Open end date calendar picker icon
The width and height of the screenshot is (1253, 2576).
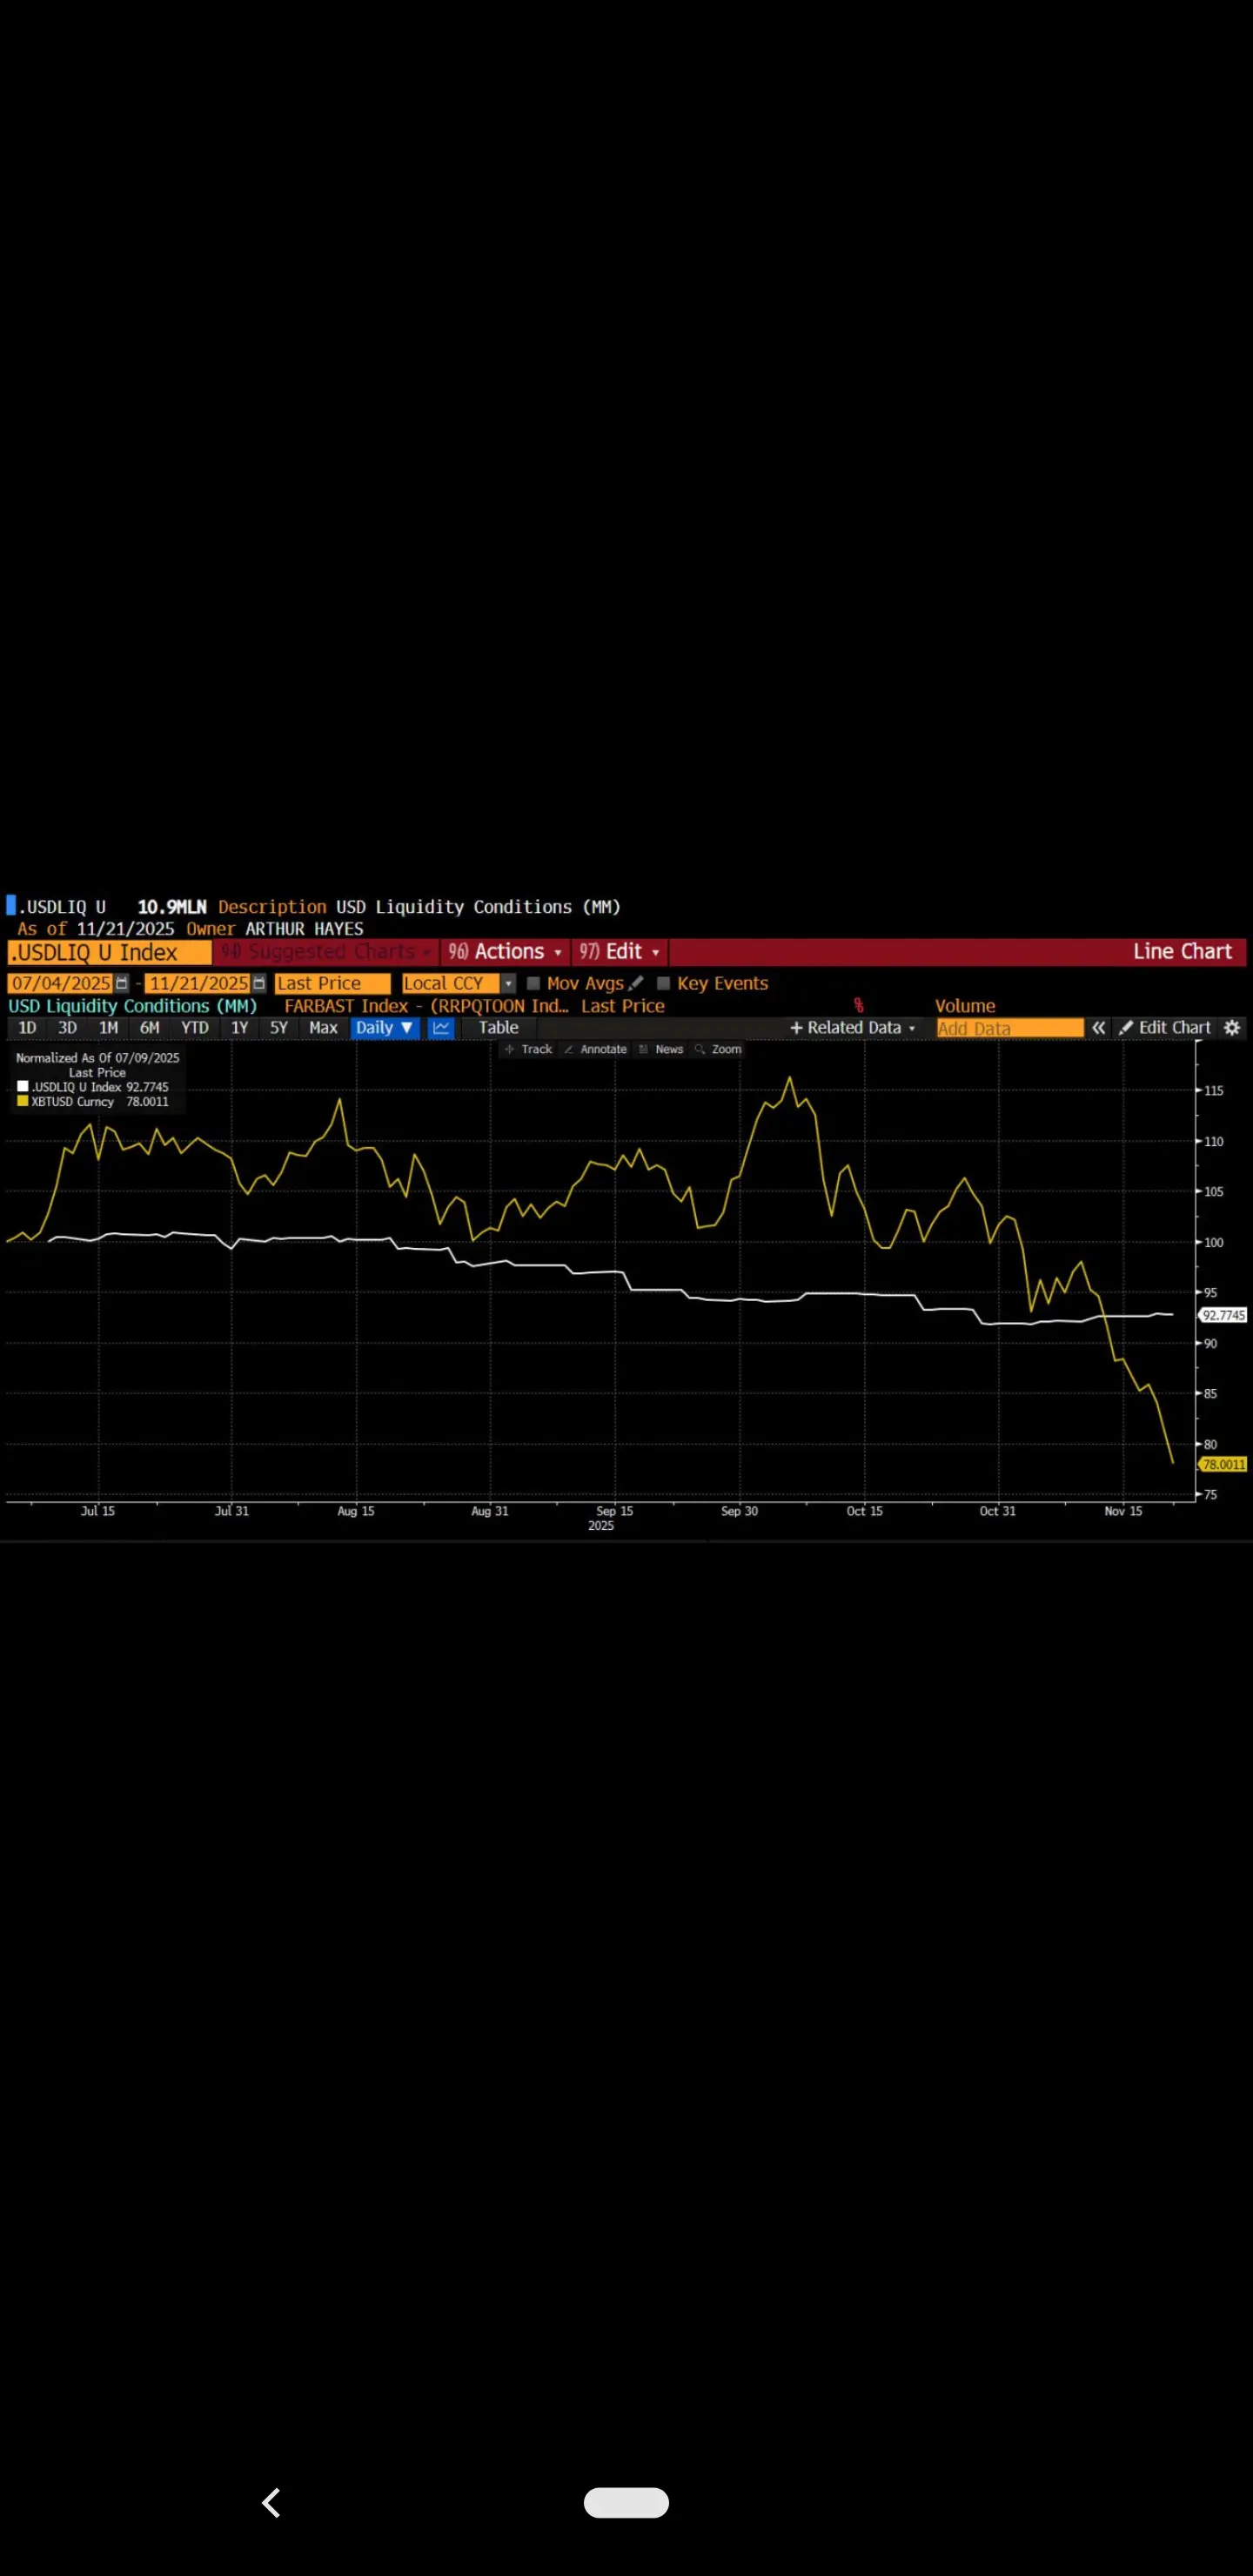click(259, 983)
